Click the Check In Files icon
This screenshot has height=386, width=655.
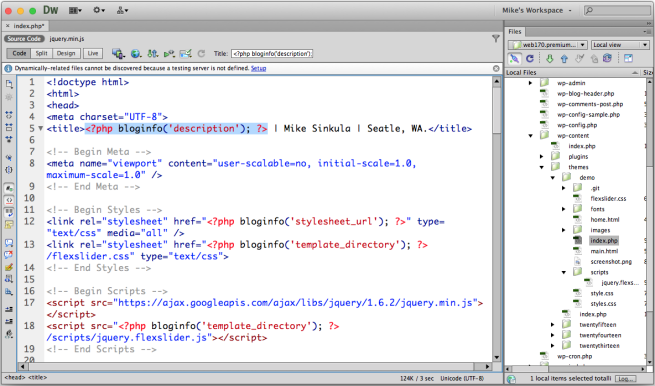click(594, 59)
